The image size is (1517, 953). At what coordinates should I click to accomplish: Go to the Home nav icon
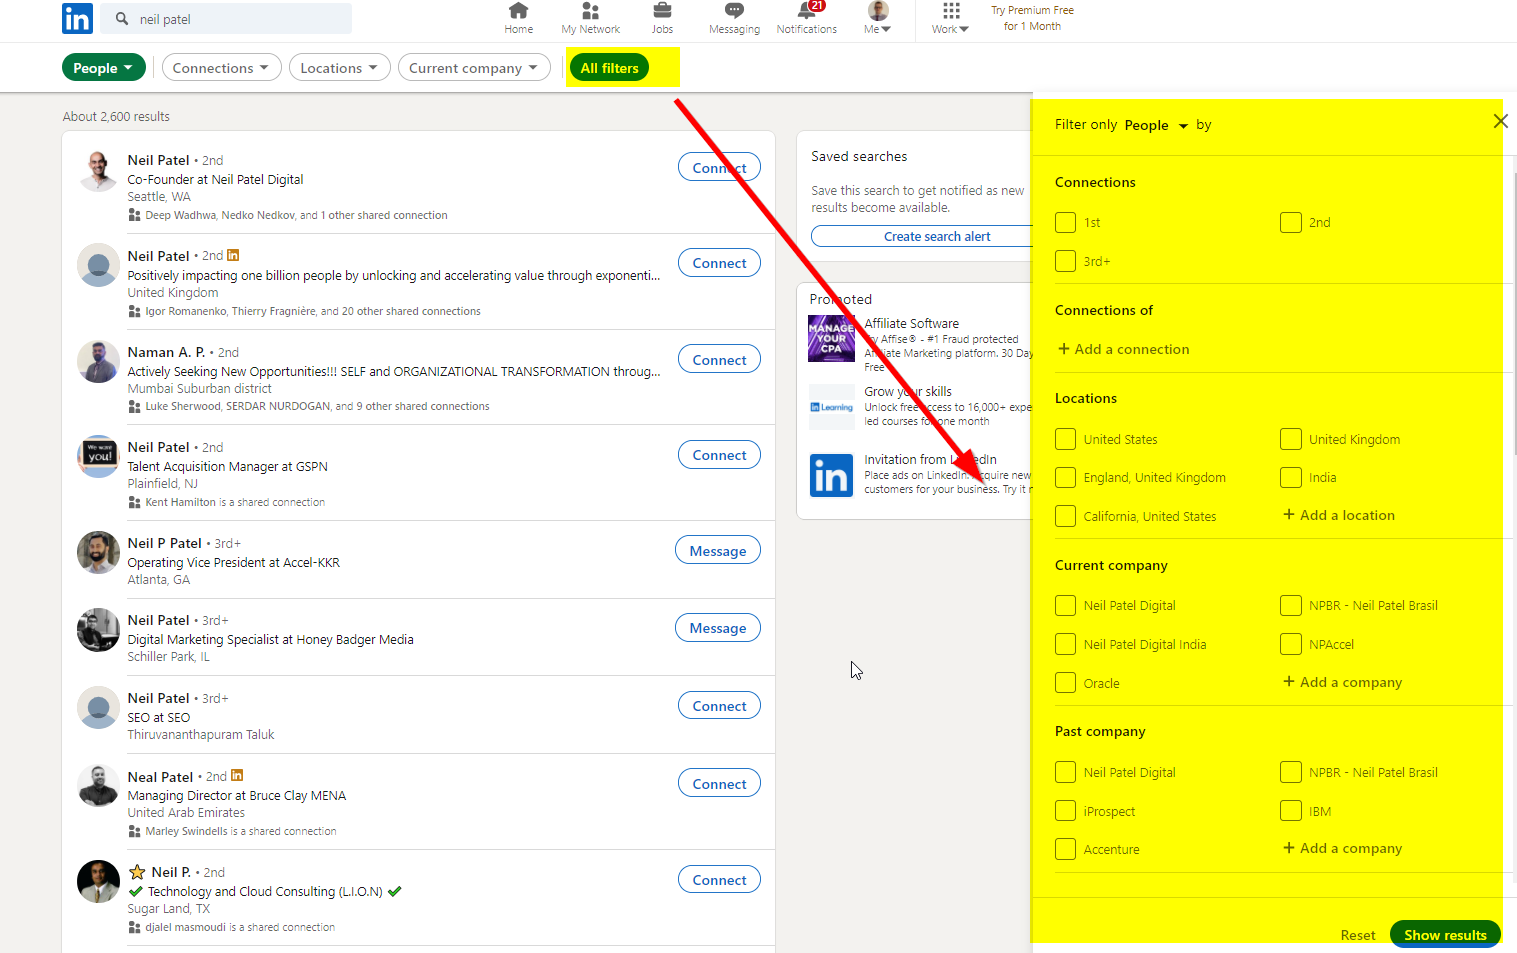coord(518,11)
